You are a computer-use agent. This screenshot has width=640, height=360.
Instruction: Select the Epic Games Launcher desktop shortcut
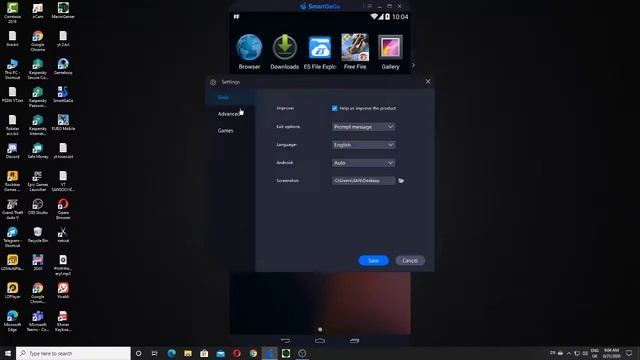[x=38, y=181]
